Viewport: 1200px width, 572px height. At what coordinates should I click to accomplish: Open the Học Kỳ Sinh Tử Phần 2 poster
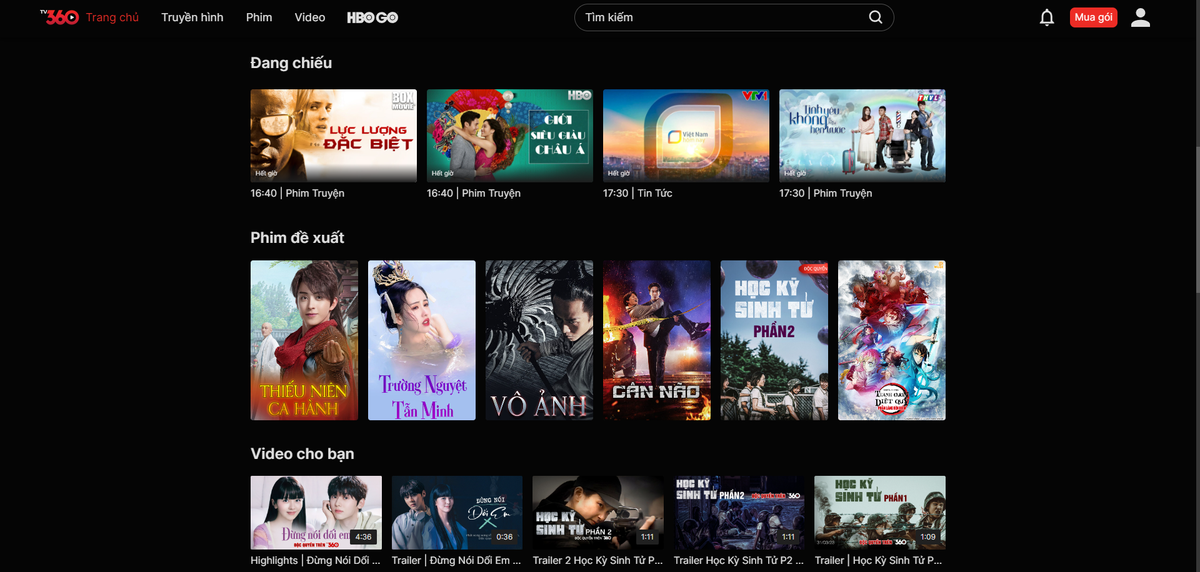(x=774, y=340)
